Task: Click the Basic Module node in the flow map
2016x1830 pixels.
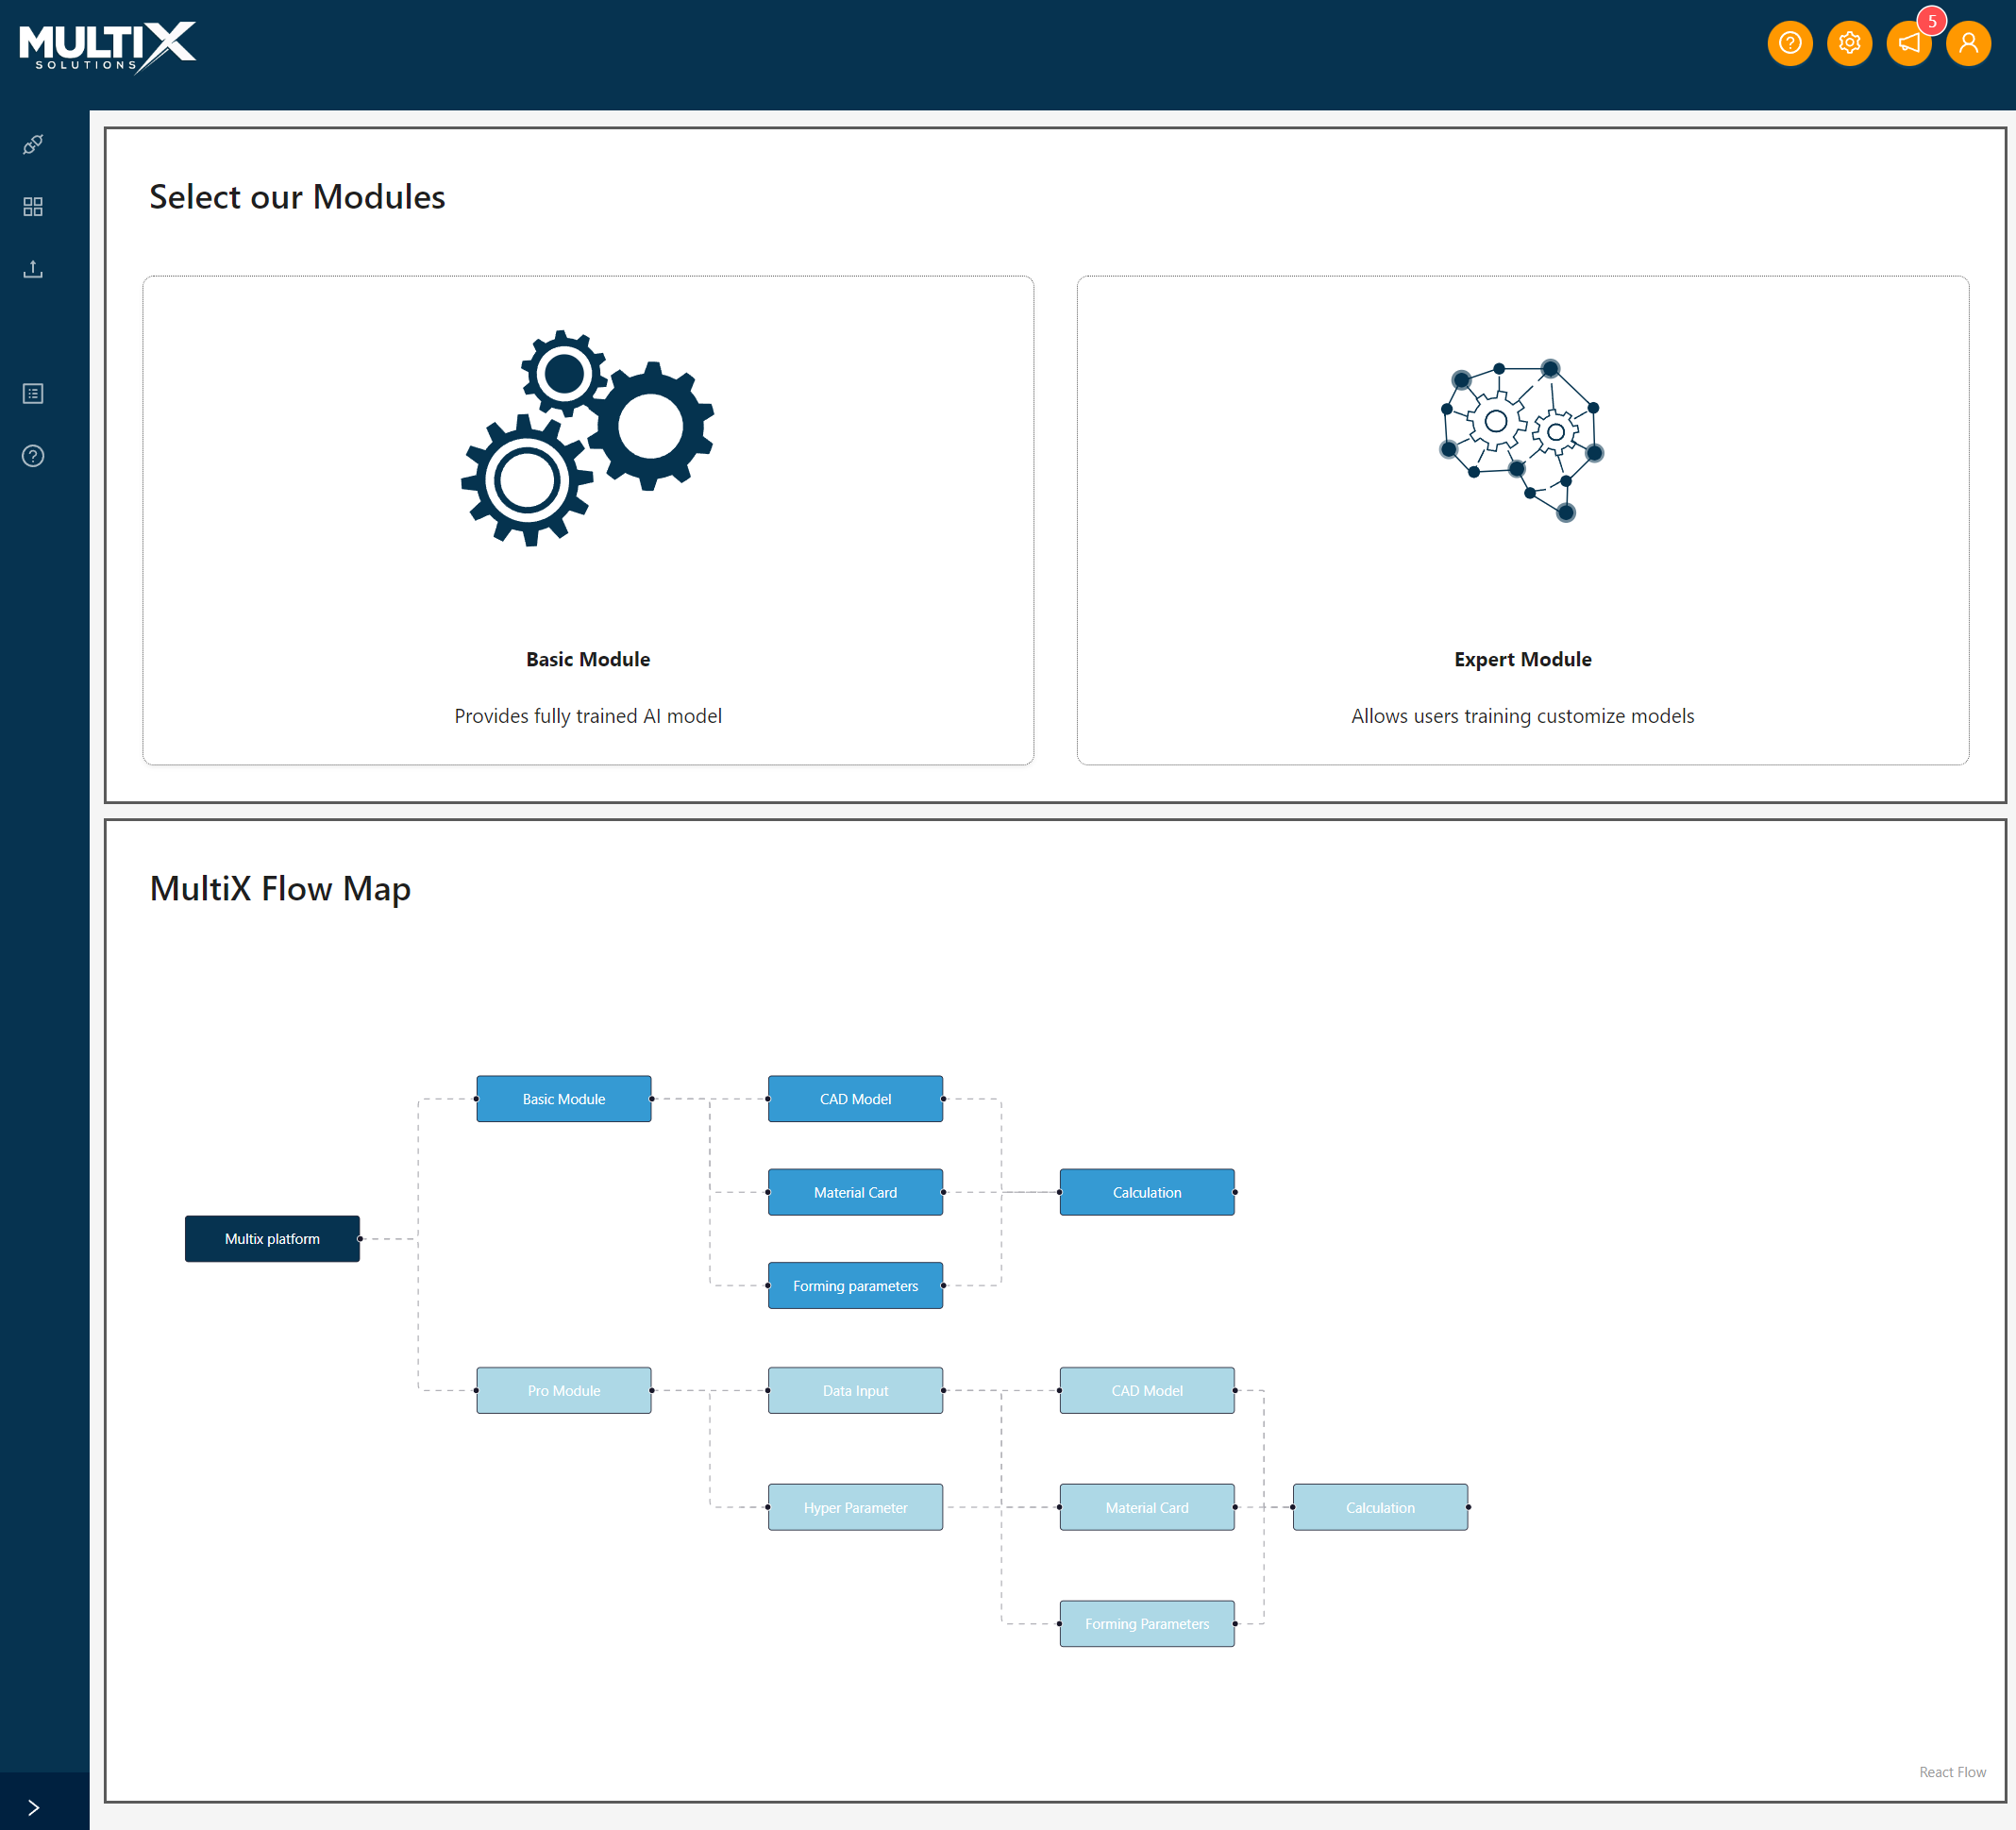Action: [563, 1098]
